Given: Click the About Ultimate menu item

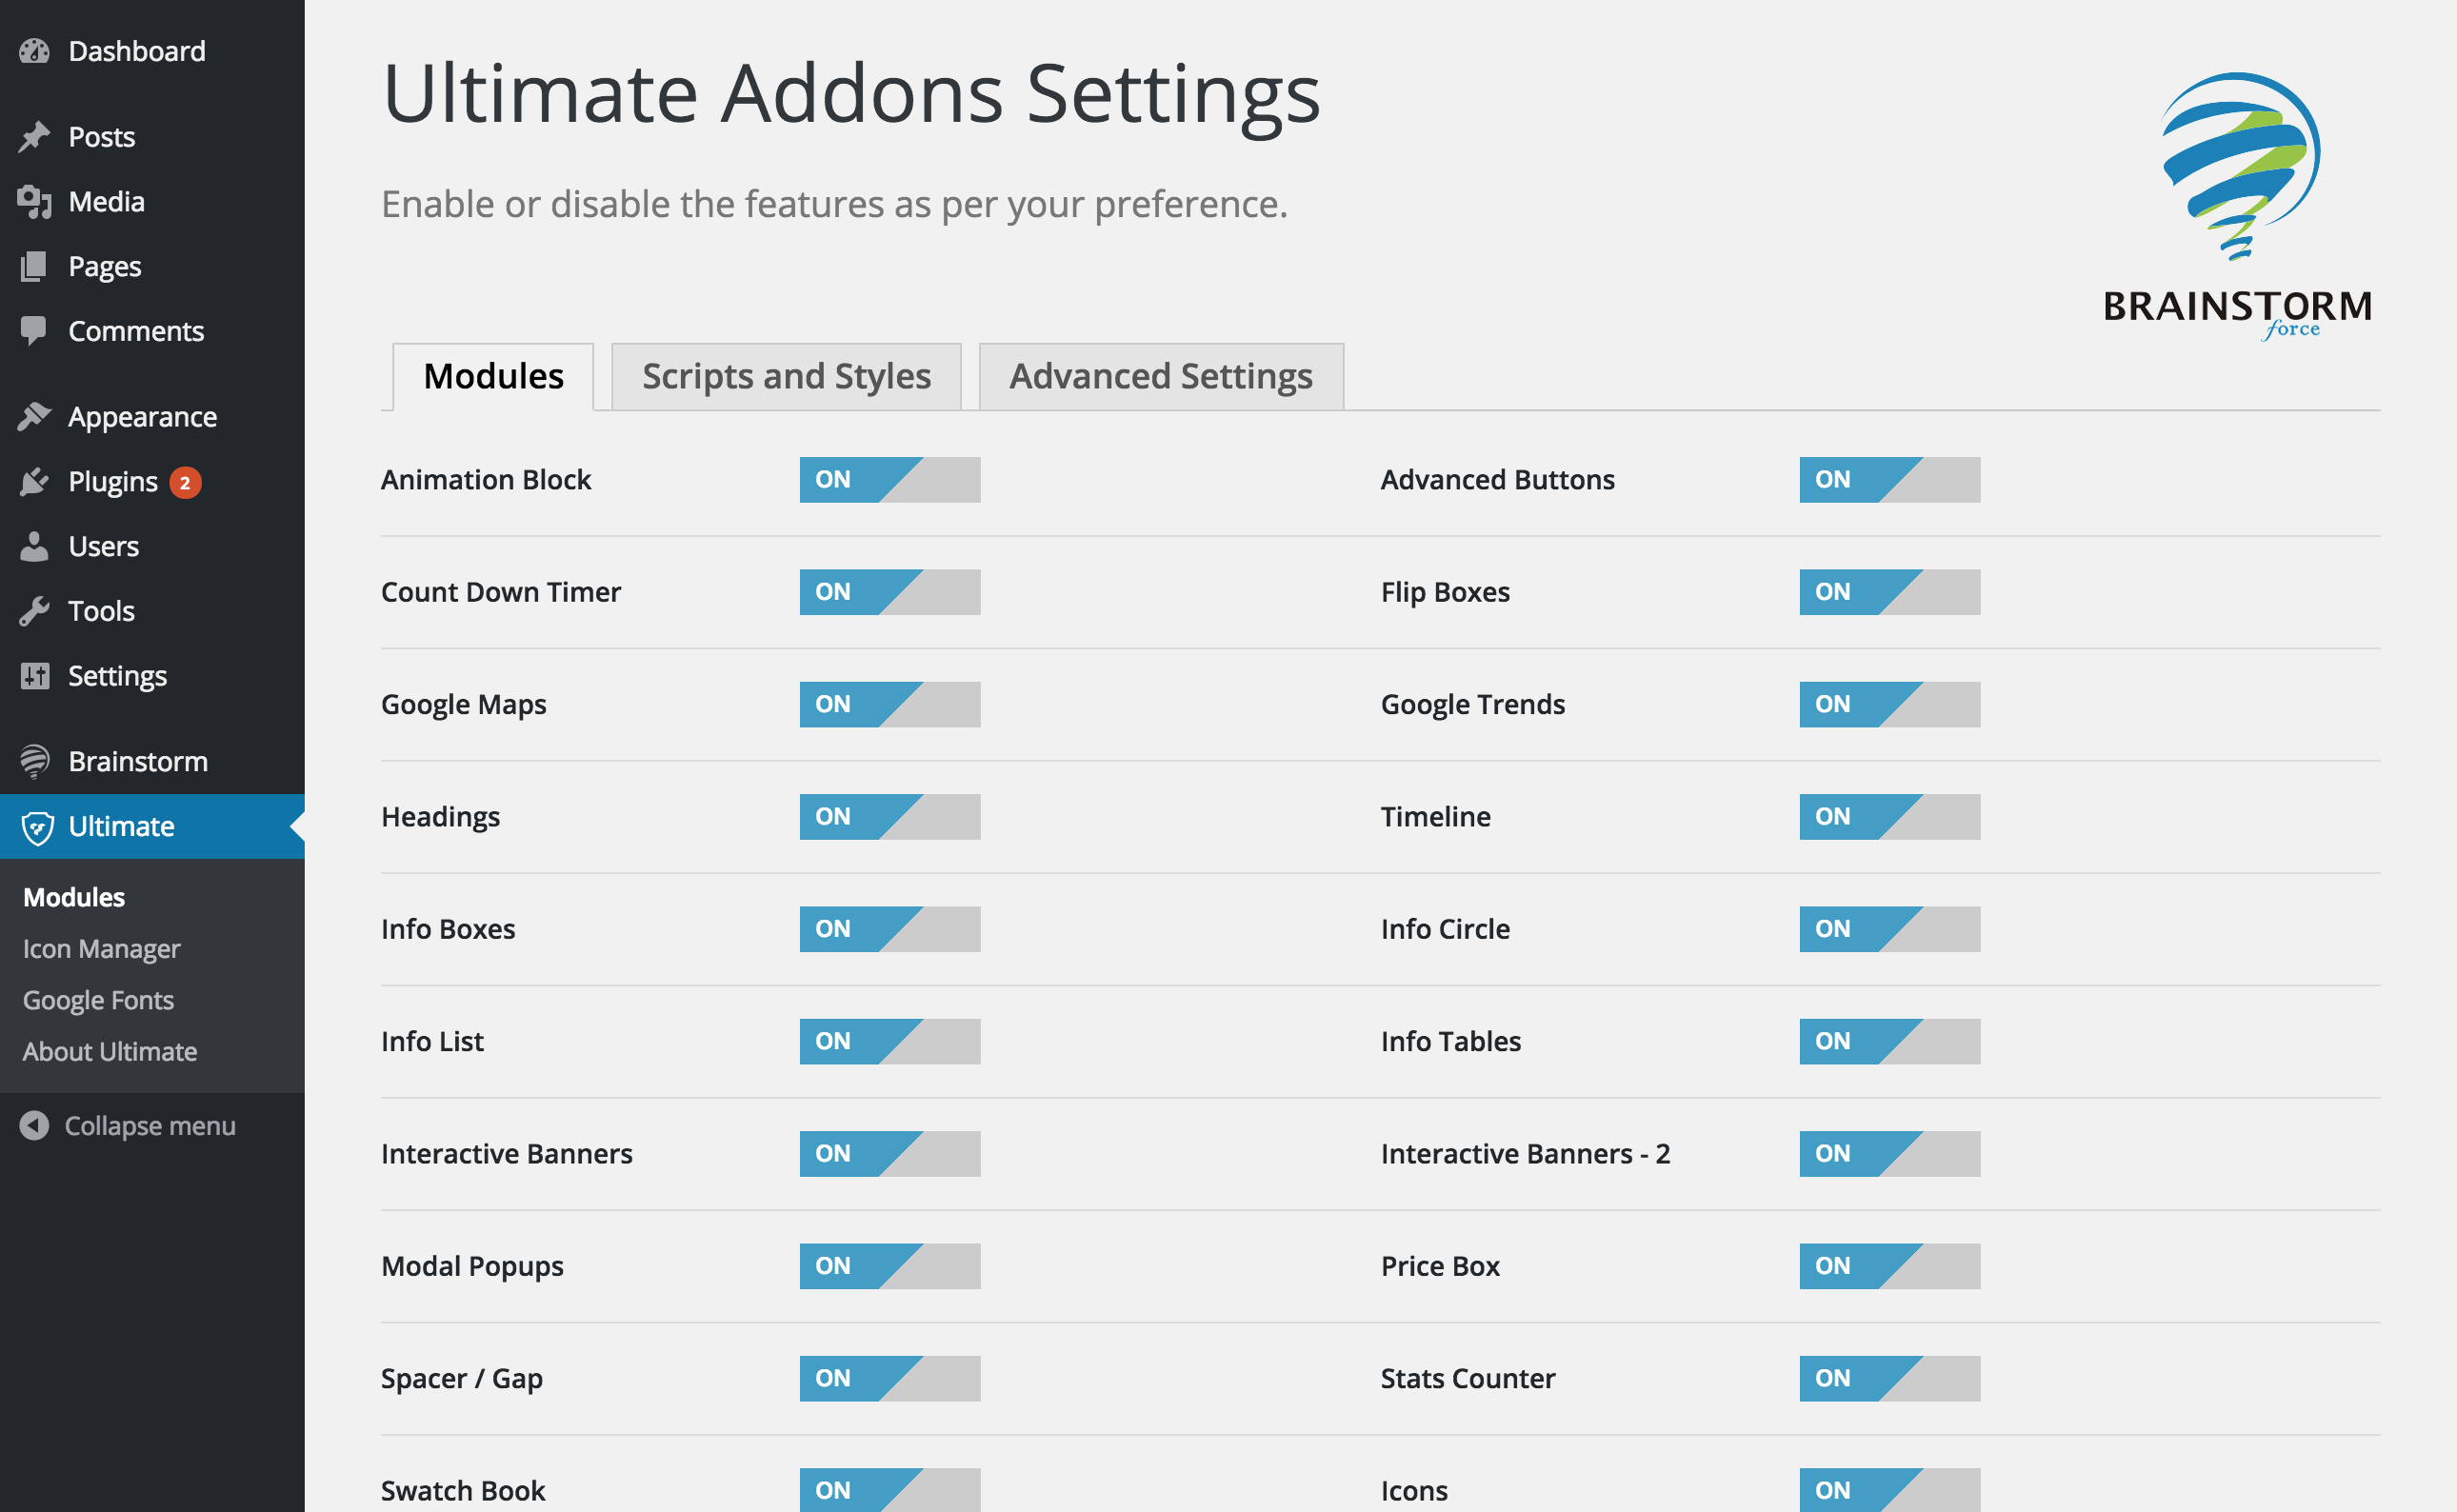Looking at the screenshot, I should pos(109,1049).
